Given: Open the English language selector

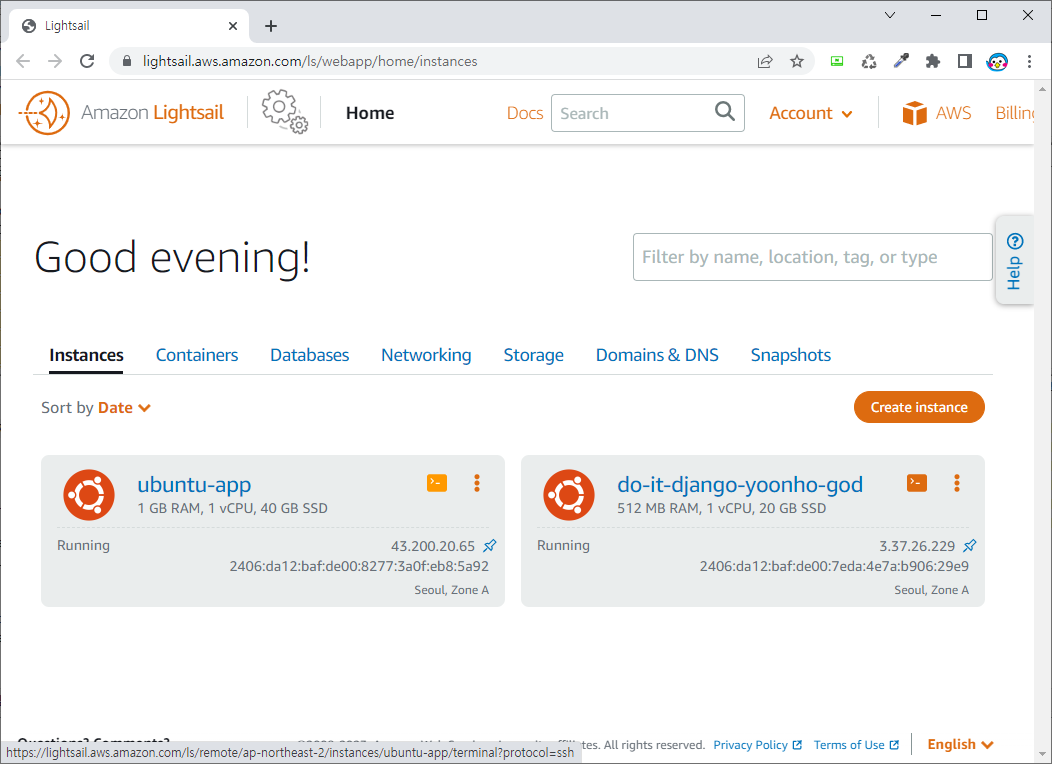Looking at the screenshot, I should coord(959,745).
